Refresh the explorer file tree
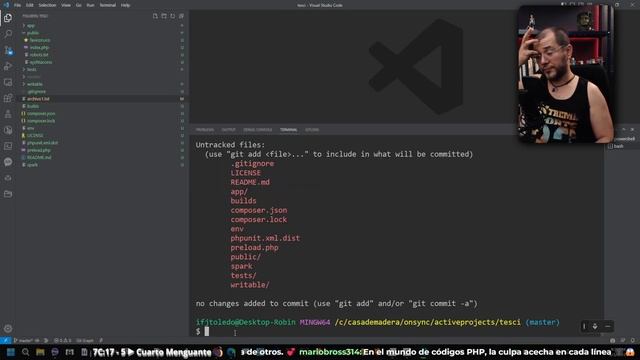640x360 pixels. 173,16
